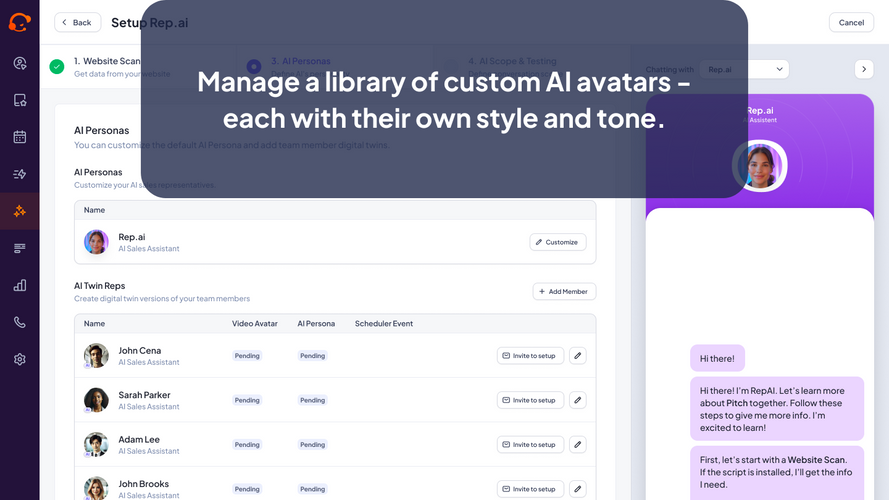Invite Adam Lee to setup
Image resolution: width=889 pixels, height=500 pixels.
(x=530, y=444)
